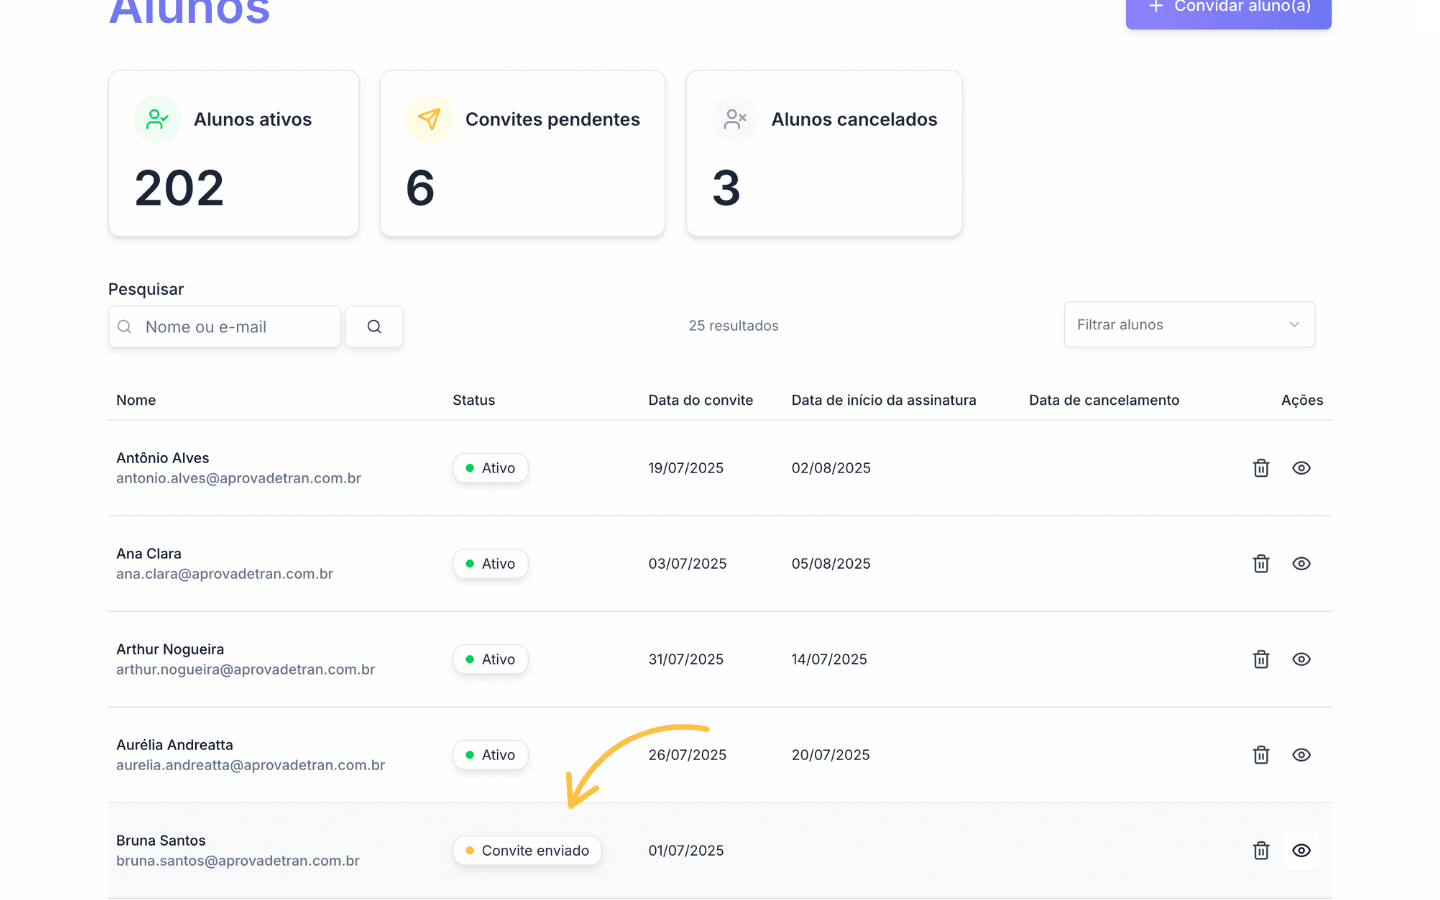Click email ana.clara@aprovadetran.com.br
The height and width of the screenshot is (900, 1440).
click(225, 574)
